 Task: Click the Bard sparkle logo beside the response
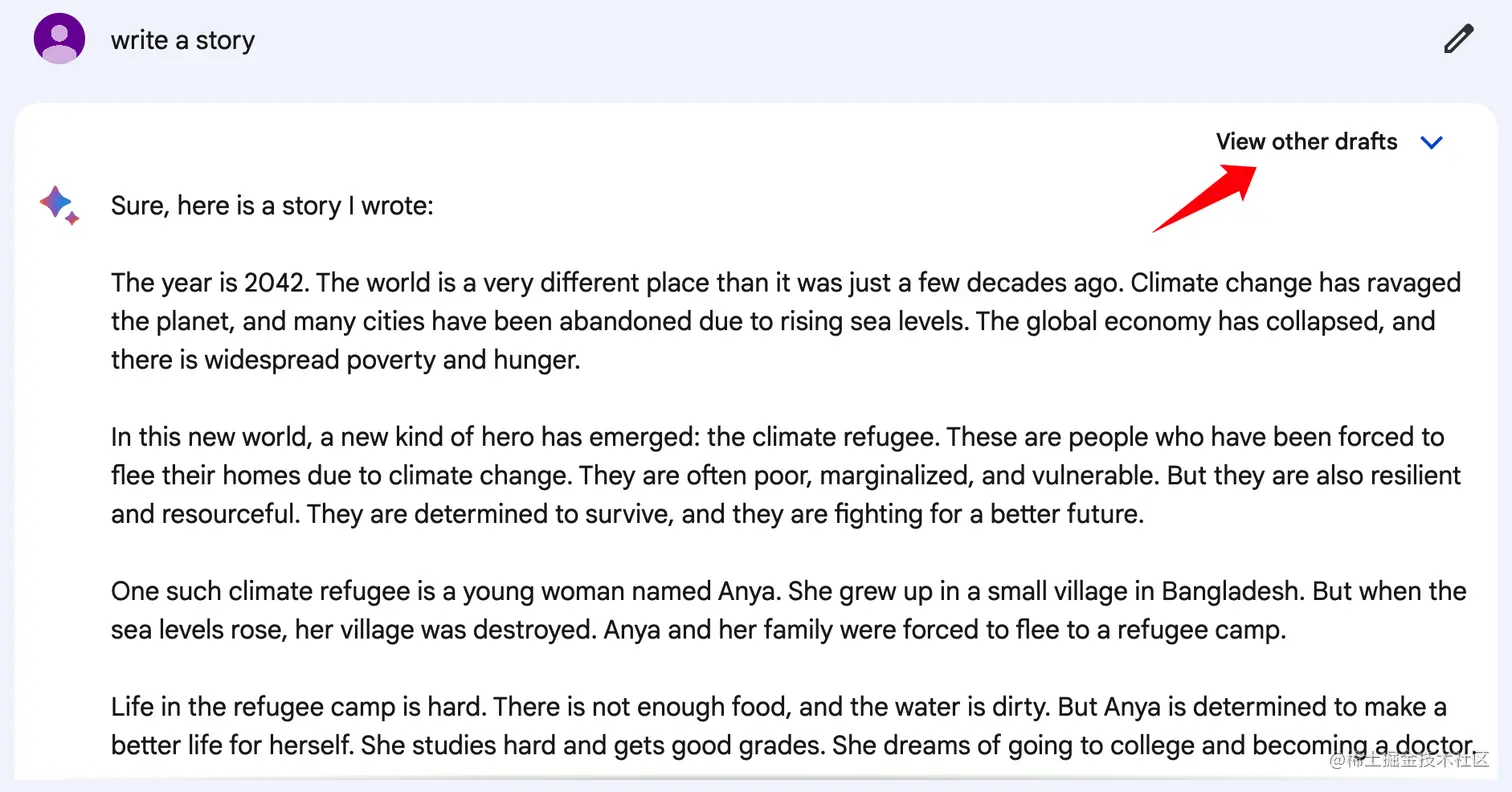[x=59, y=205]
